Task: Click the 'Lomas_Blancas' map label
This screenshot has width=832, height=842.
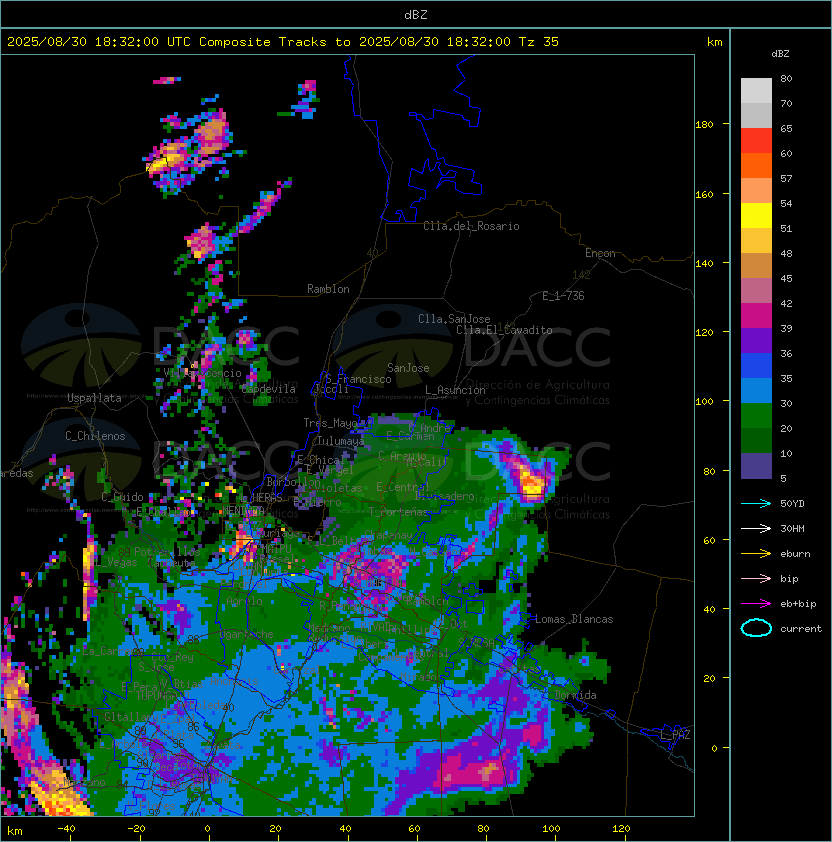Action: point(574,619)
